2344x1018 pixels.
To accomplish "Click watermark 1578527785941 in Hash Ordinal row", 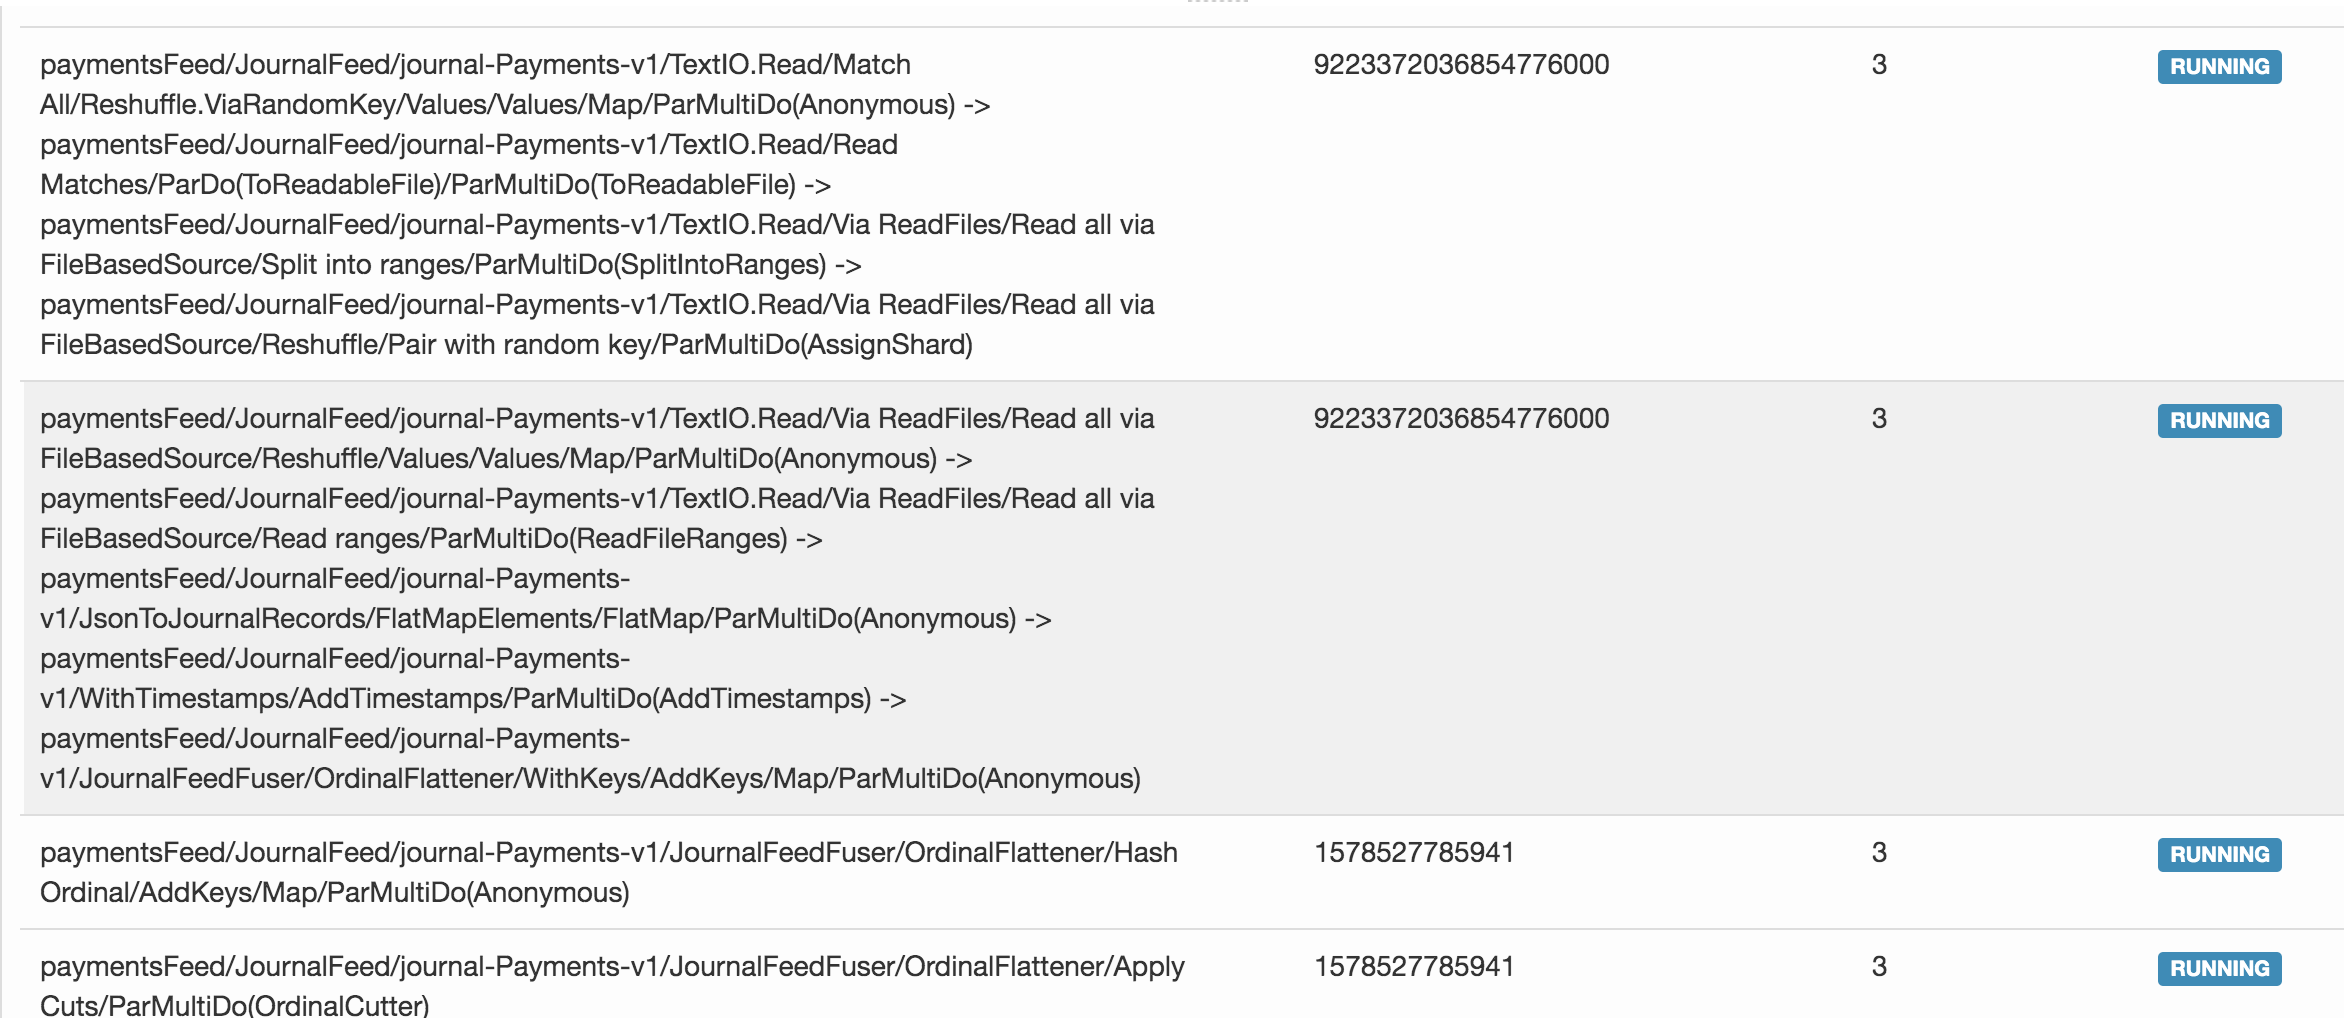I will [1414, 853].
